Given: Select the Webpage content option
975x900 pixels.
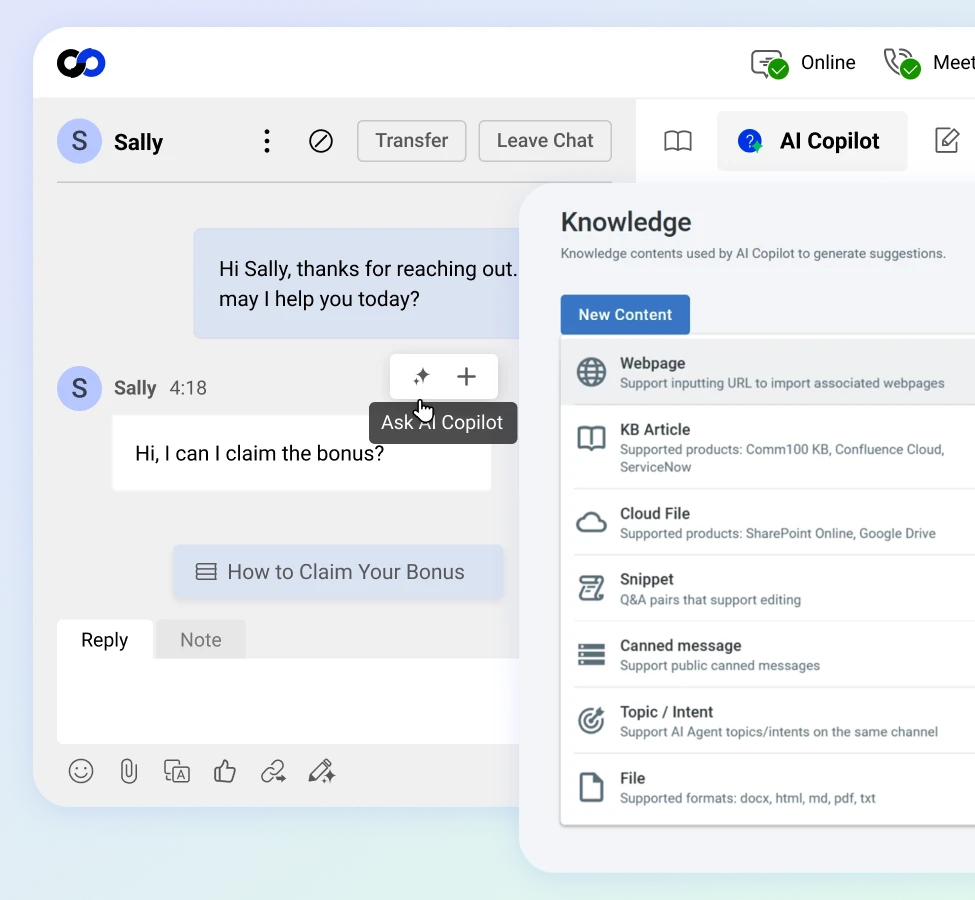Looking at the screenshot, I should (x=767, y=373).
